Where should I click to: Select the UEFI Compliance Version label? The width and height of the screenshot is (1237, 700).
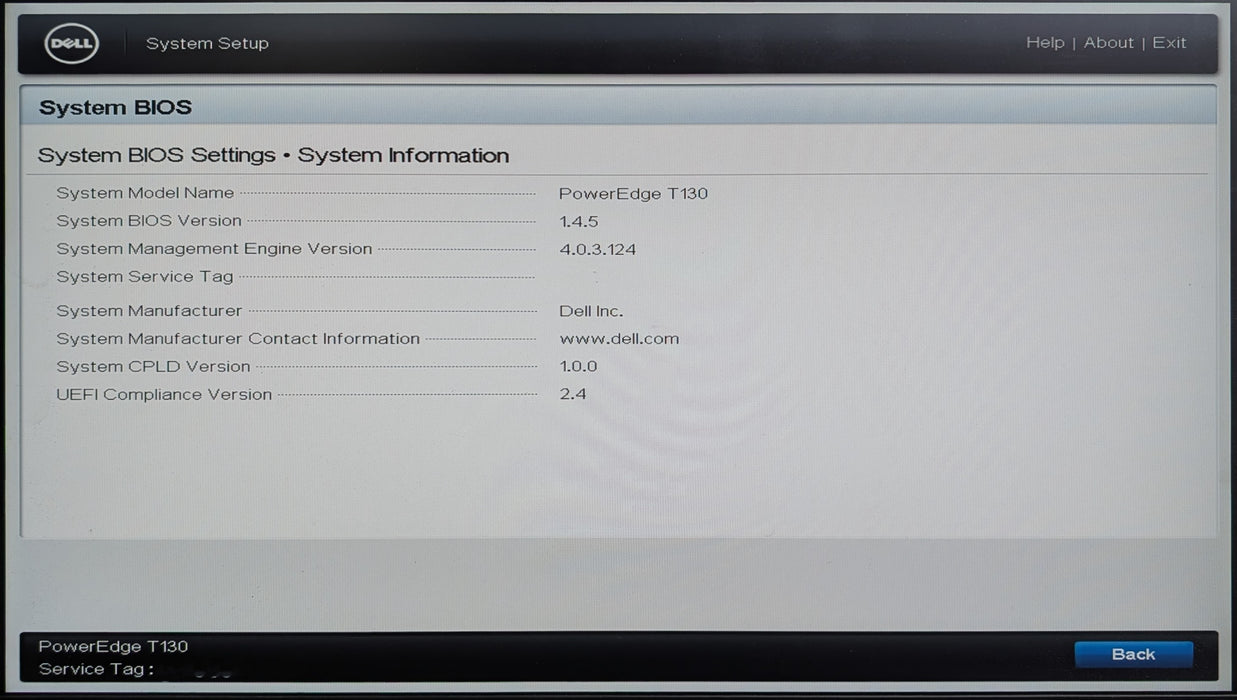click(164, 395)
